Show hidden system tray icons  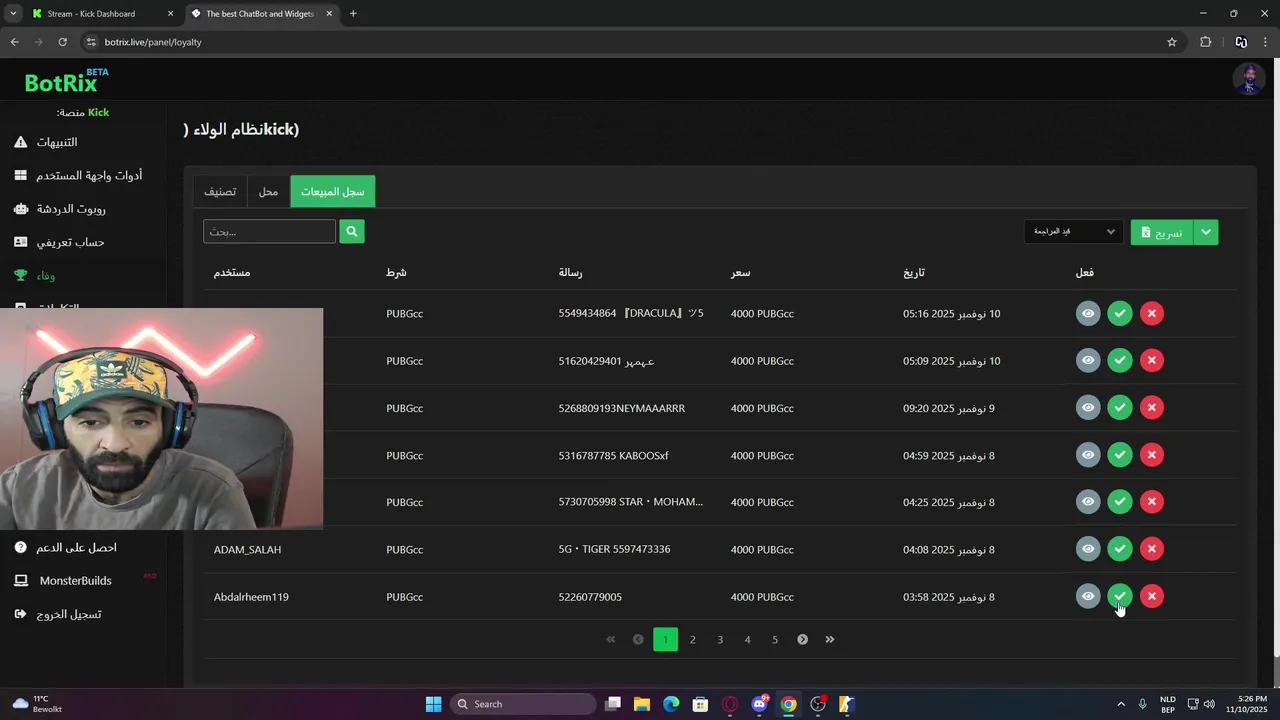1121,704
